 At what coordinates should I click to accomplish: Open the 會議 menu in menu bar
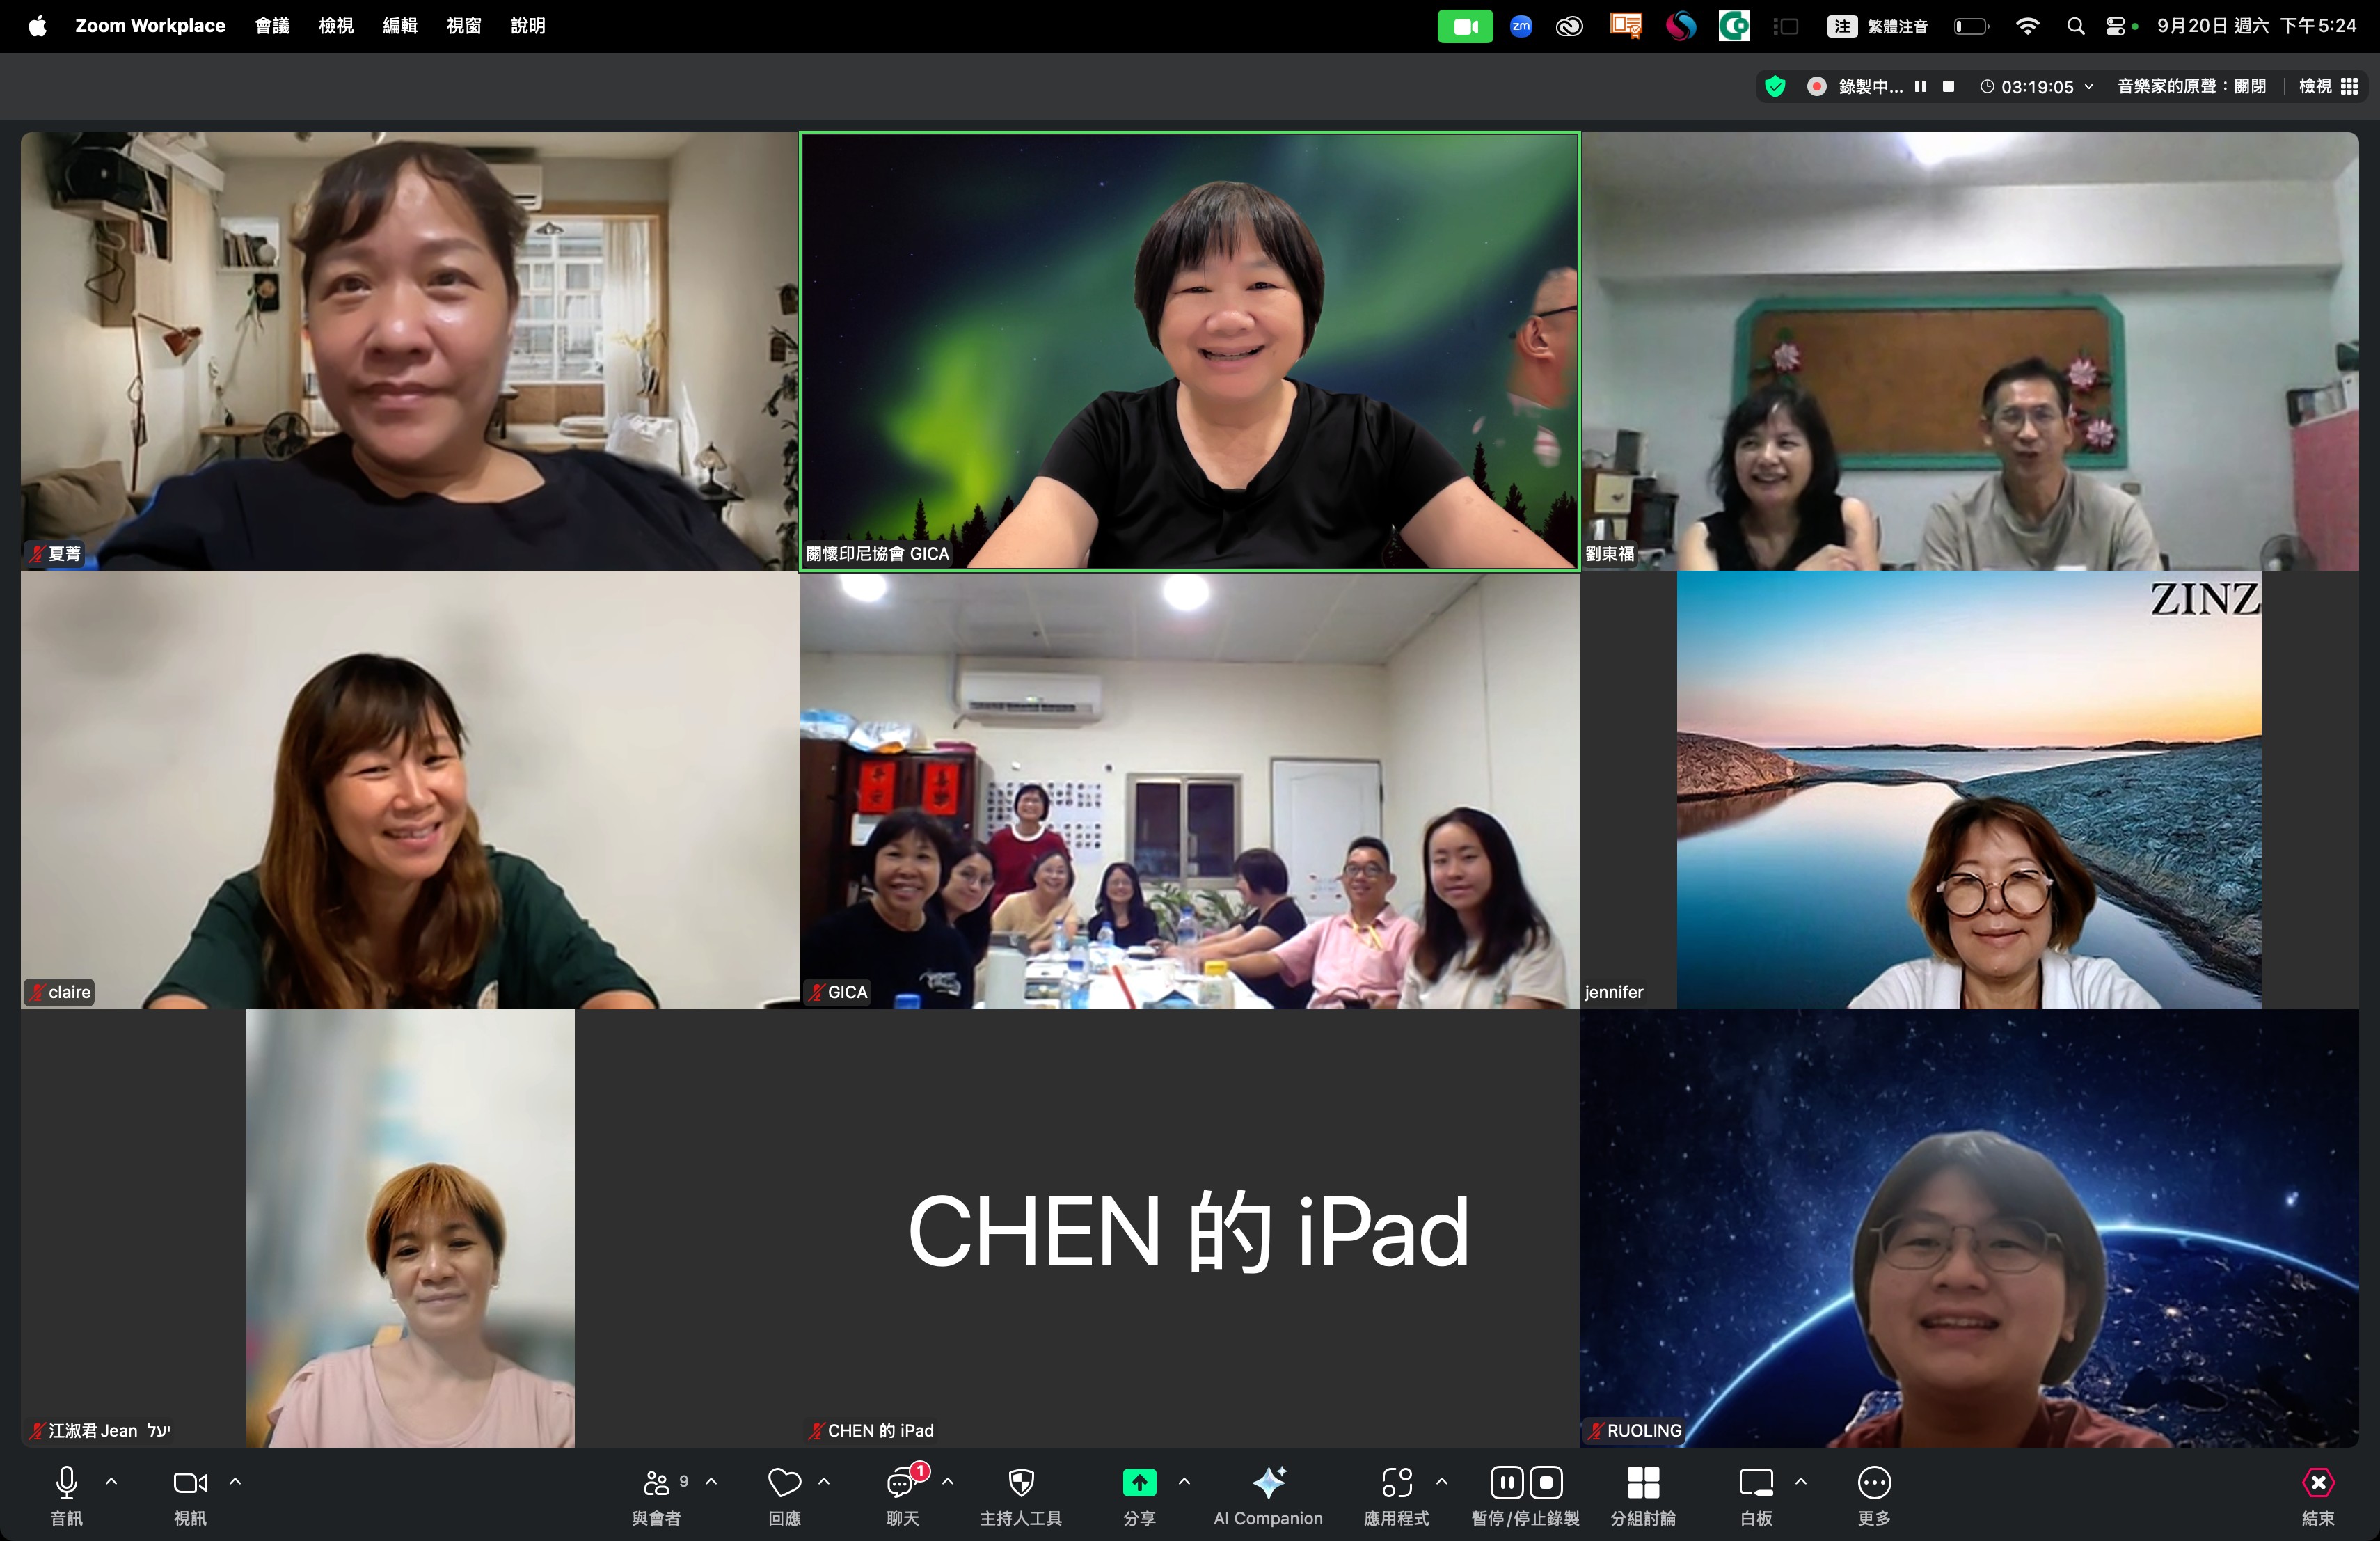(x=272, y=26)
